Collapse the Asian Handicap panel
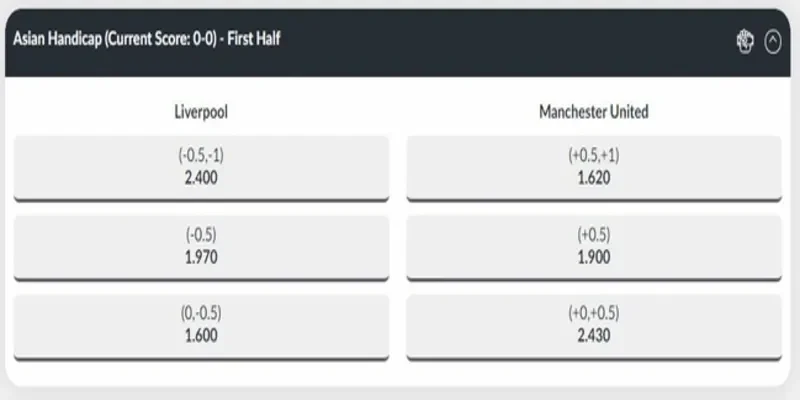The width and height of the screenshot is (800, 400). coord(772,42)
